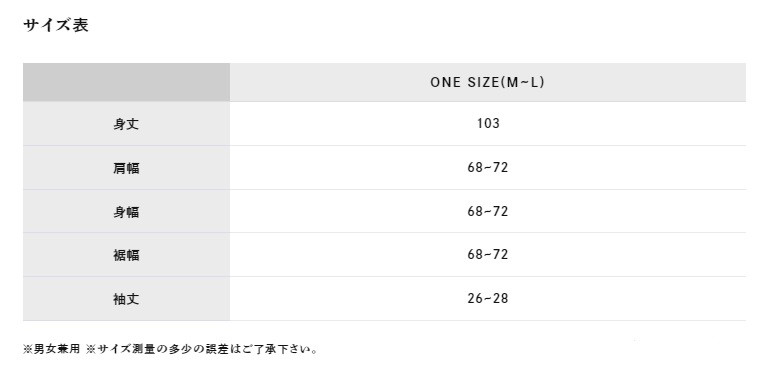Click the 男女兼用 note text
This screenshot has height=380, width=774.
coord(56,349)
